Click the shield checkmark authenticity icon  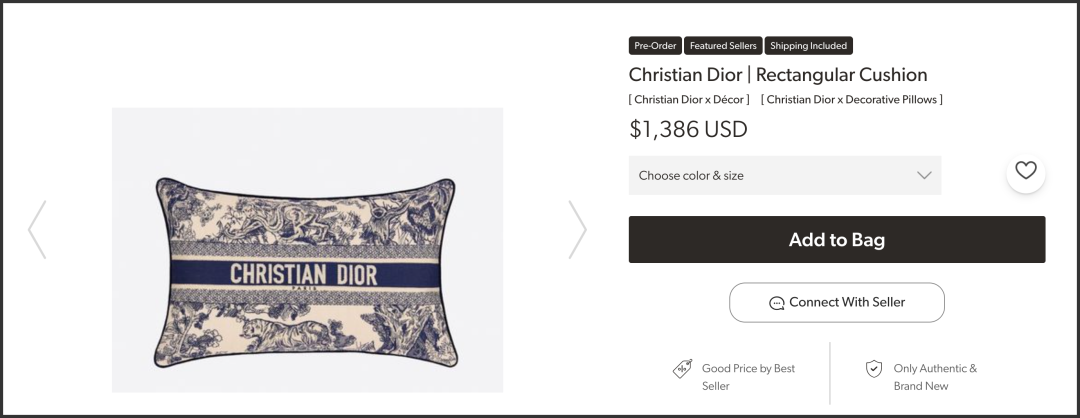tap(873, 368)
